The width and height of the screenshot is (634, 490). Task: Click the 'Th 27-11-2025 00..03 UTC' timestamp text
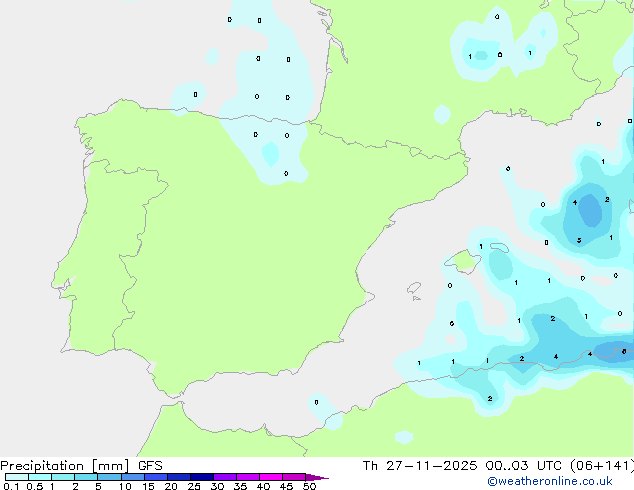click(462, 466)
